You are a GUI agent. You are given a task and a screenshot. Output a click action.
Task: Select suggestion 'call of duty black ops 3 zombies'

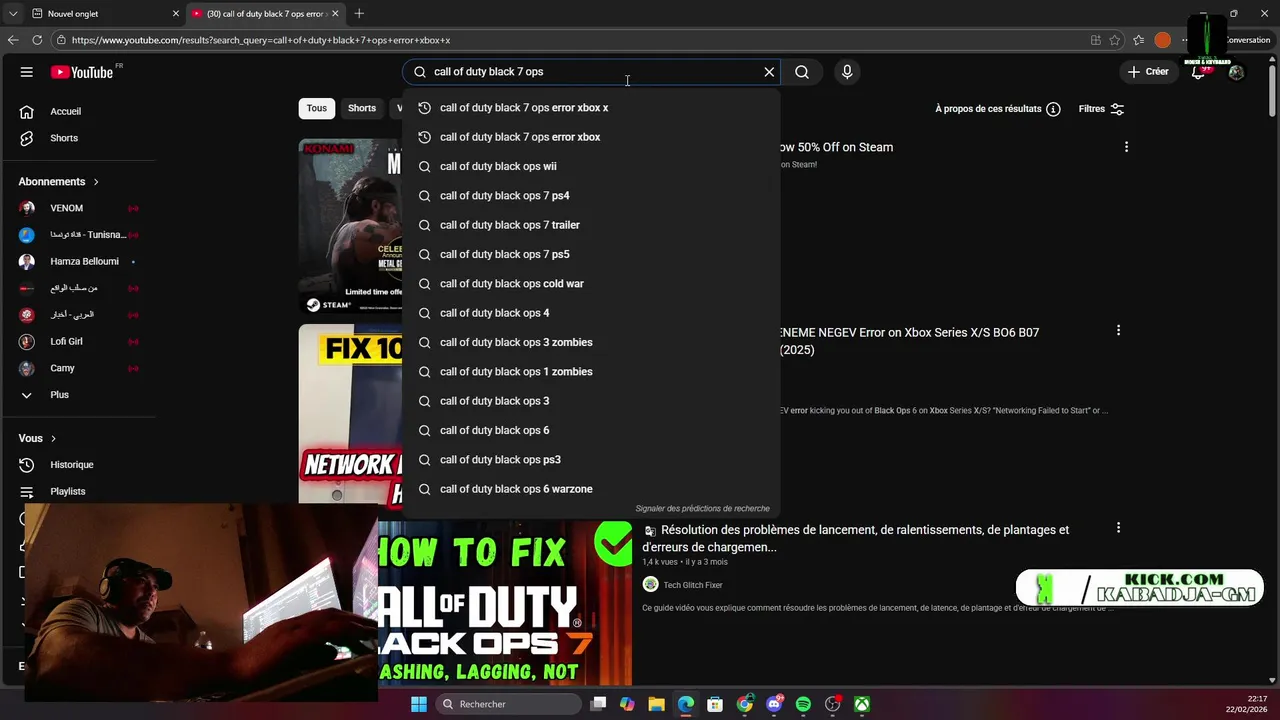pos(590,342)
